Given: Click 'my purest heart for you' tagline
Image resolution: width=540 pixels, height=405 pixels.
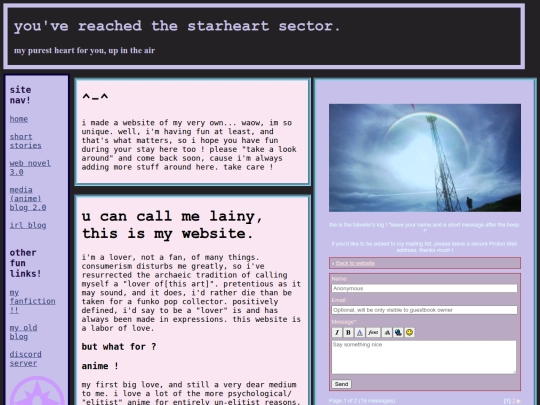Looking at the screenshot, I should click(x=84, y=50).
